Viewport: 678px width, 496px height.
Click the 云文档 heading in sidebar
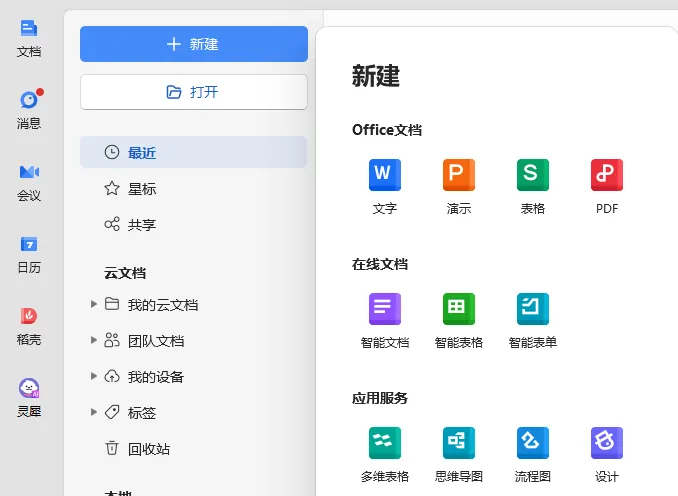125,273
